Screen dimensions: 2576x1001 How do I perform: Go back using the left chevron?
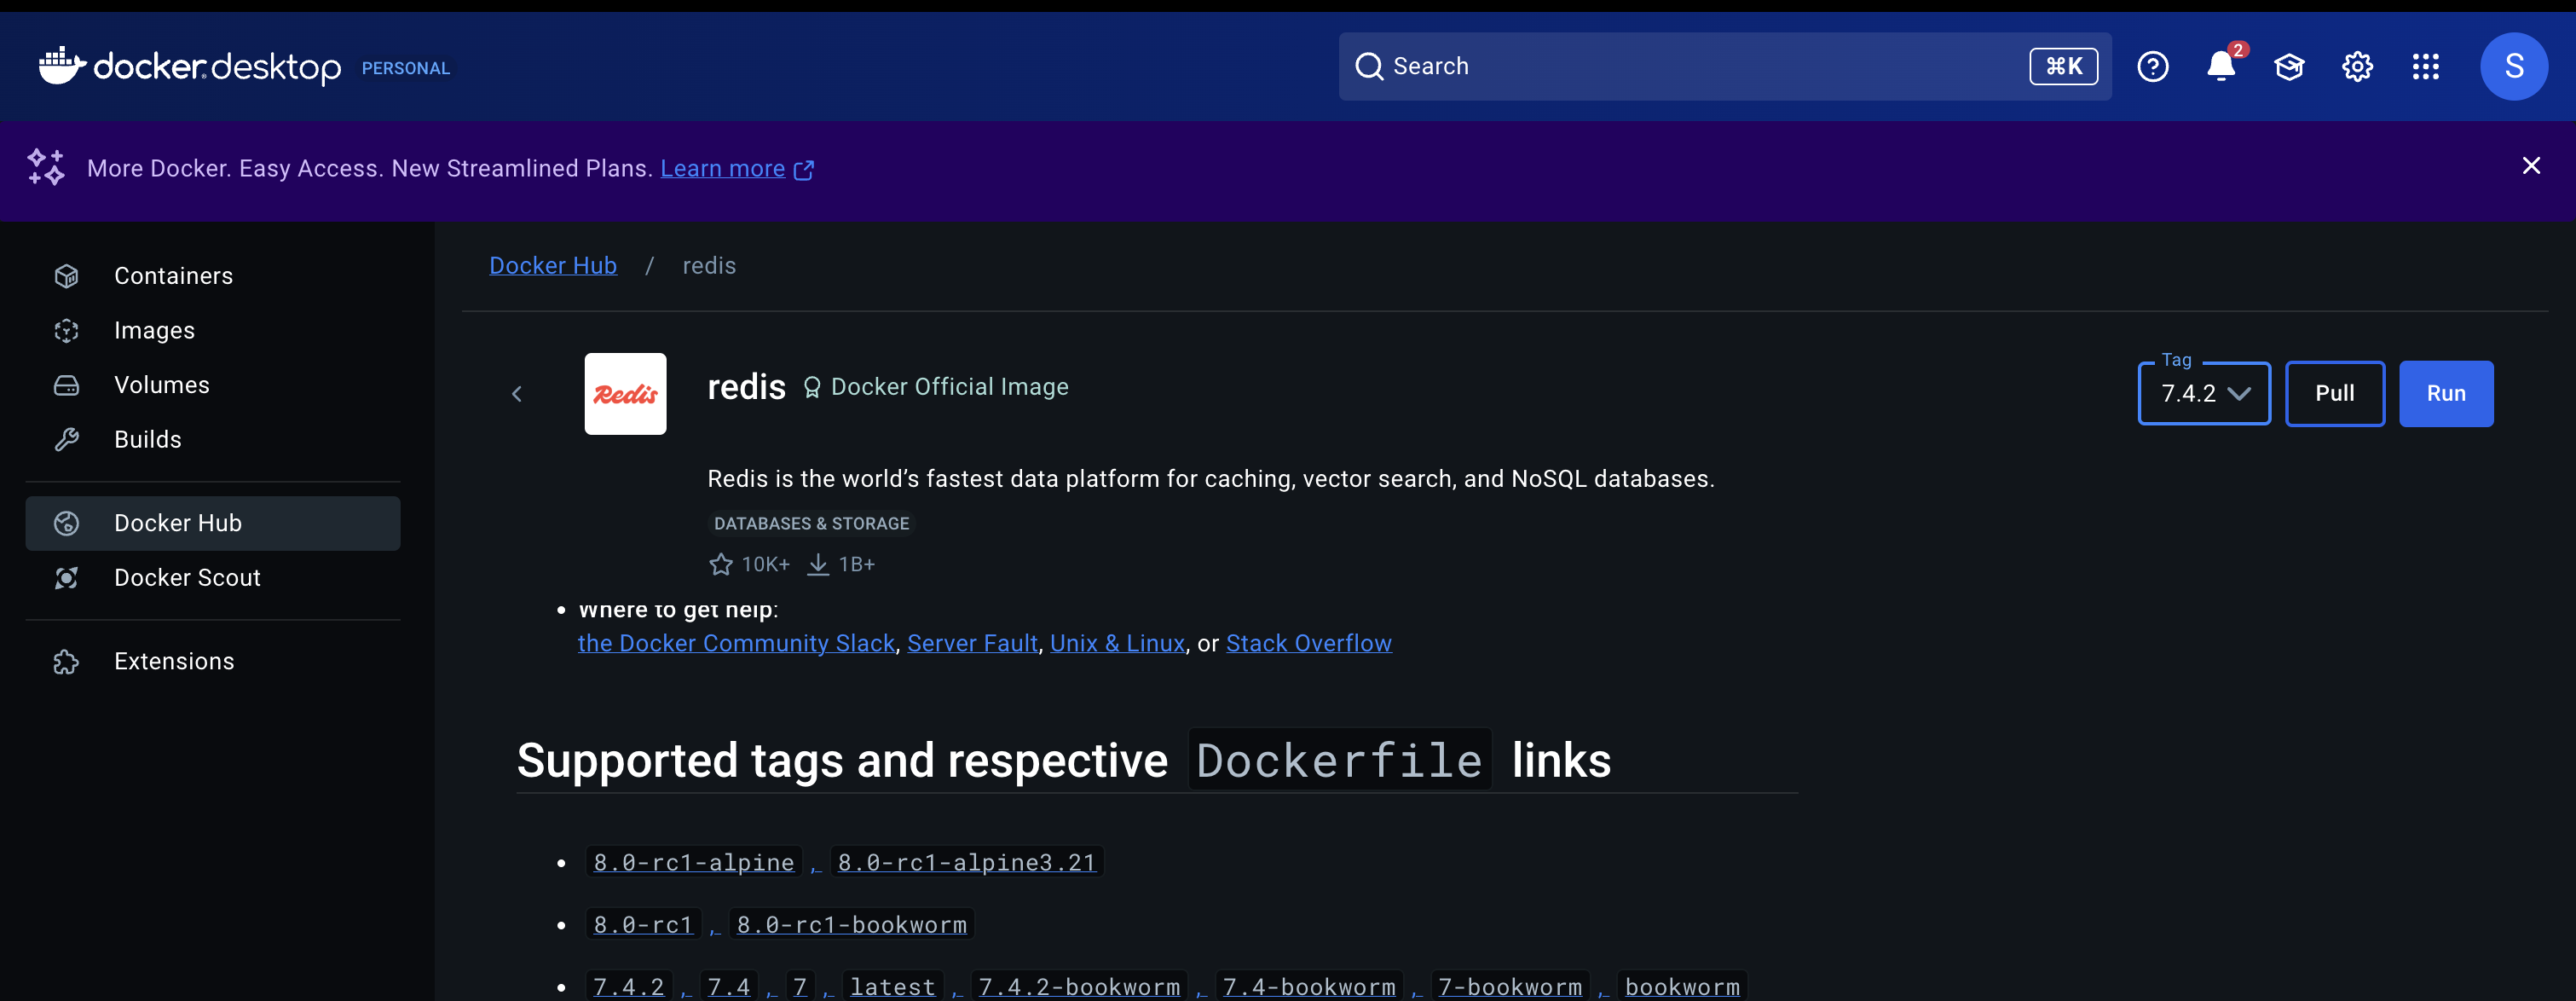pyautogui.click(x=517, y=394)
